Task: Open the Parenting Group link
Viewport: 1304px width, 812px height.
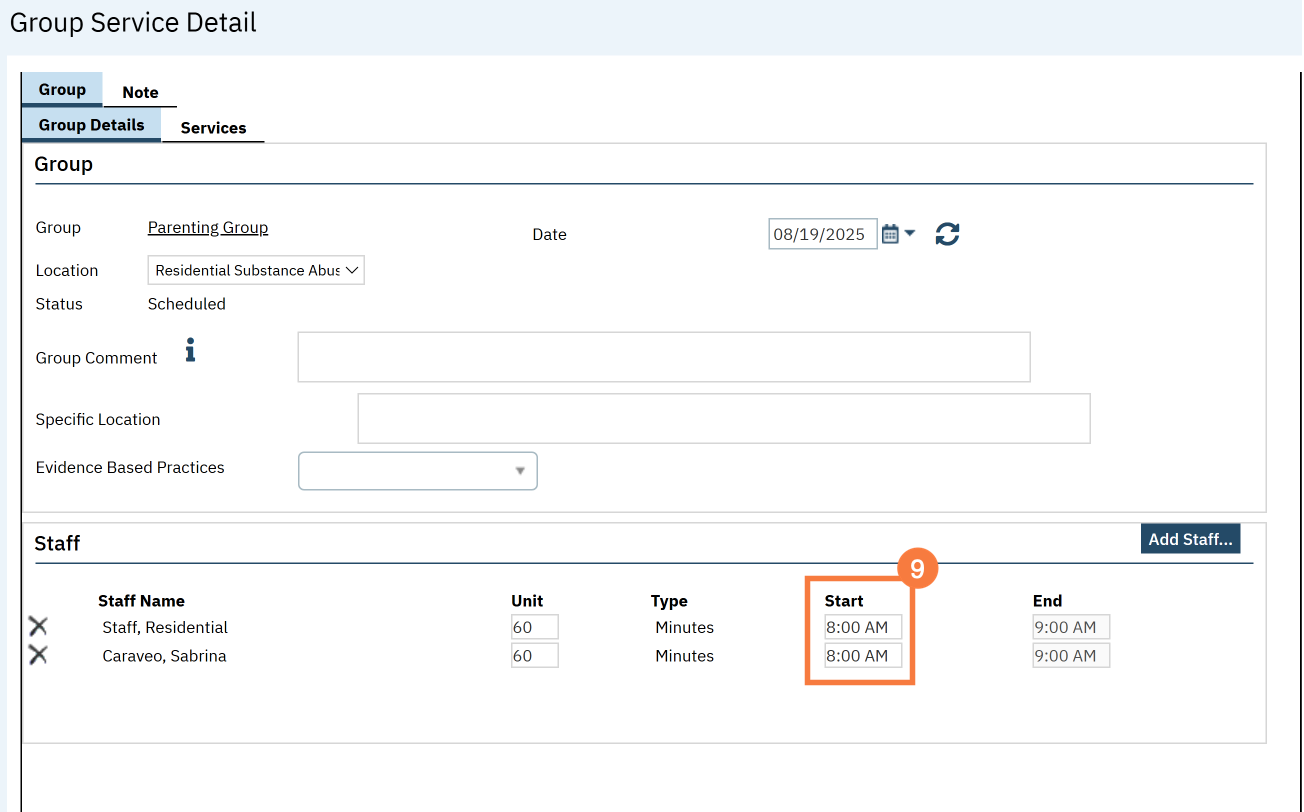Action: pyautogui.click(x=208, y=227)
